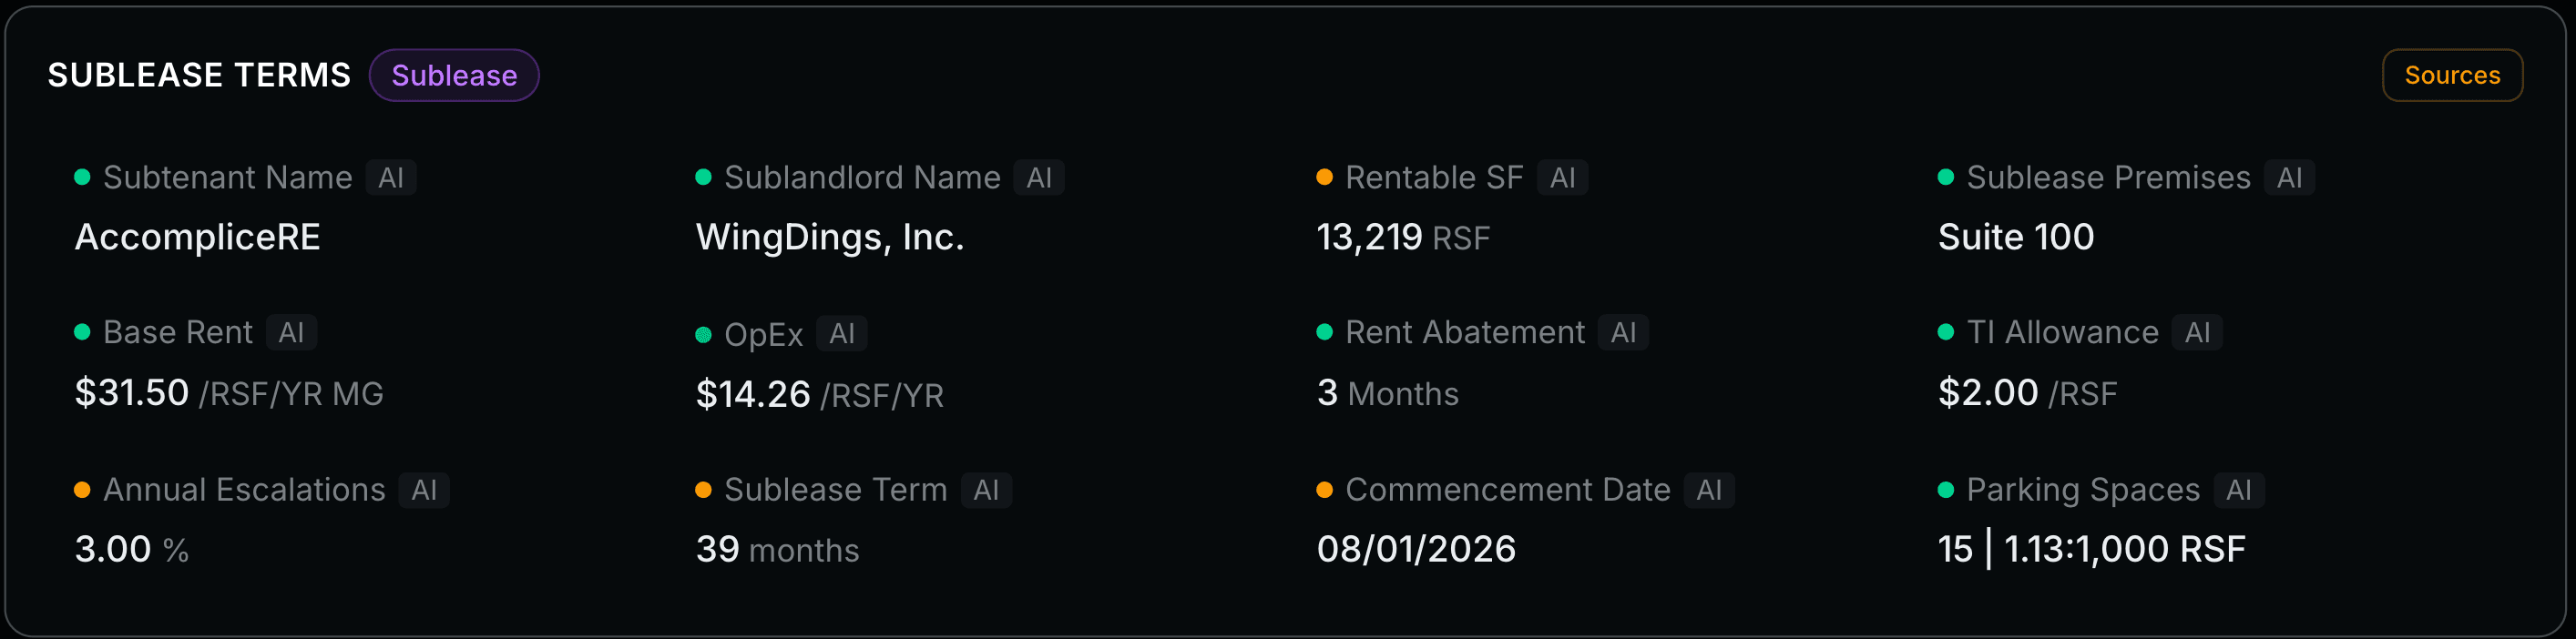Click the AI badge next to Subtenant Name

(390, 177)
